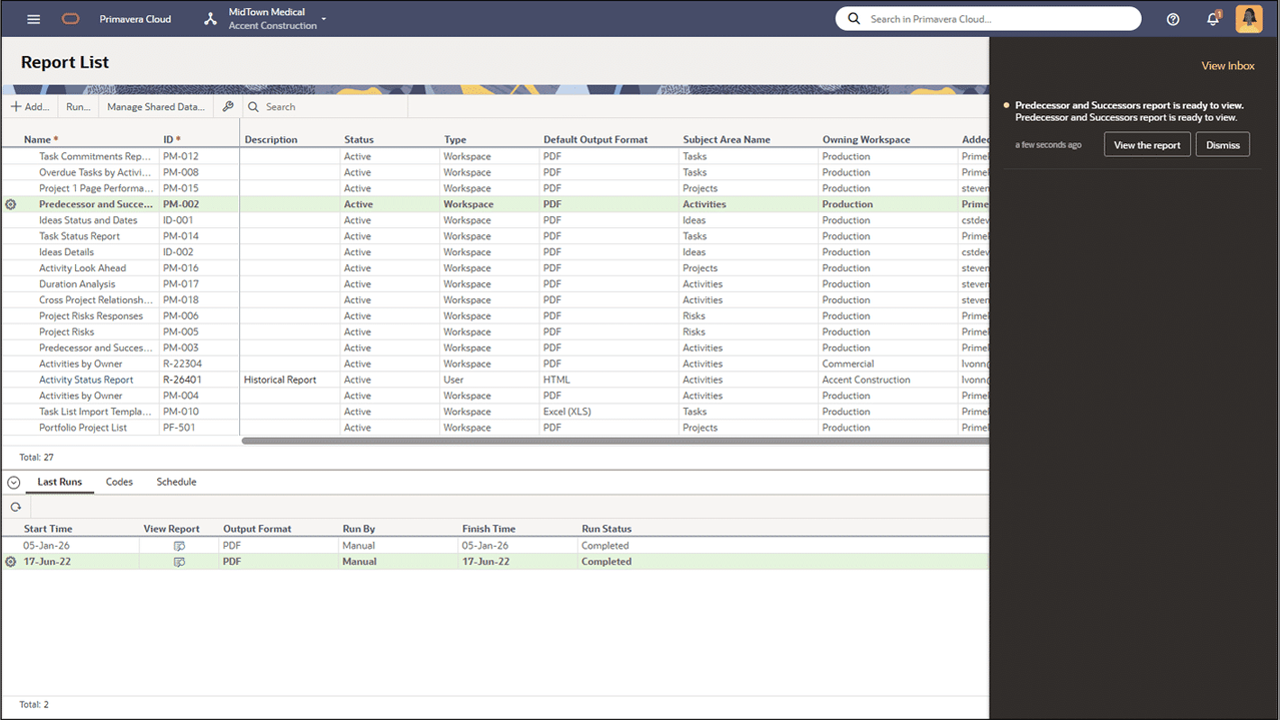Click the help question mark icon
1280x720 pixels.
pyautogui.click(x=1172, y=18)
